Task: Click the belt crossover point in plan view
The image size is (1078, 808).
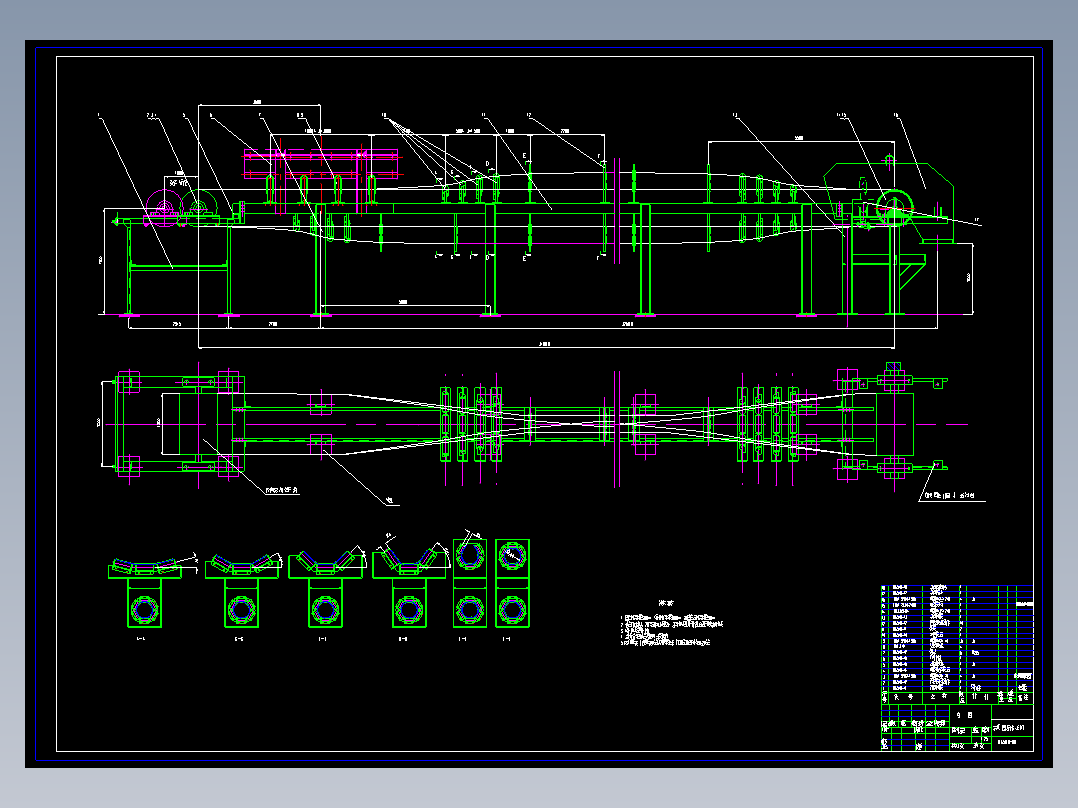Action: point(569,424)
